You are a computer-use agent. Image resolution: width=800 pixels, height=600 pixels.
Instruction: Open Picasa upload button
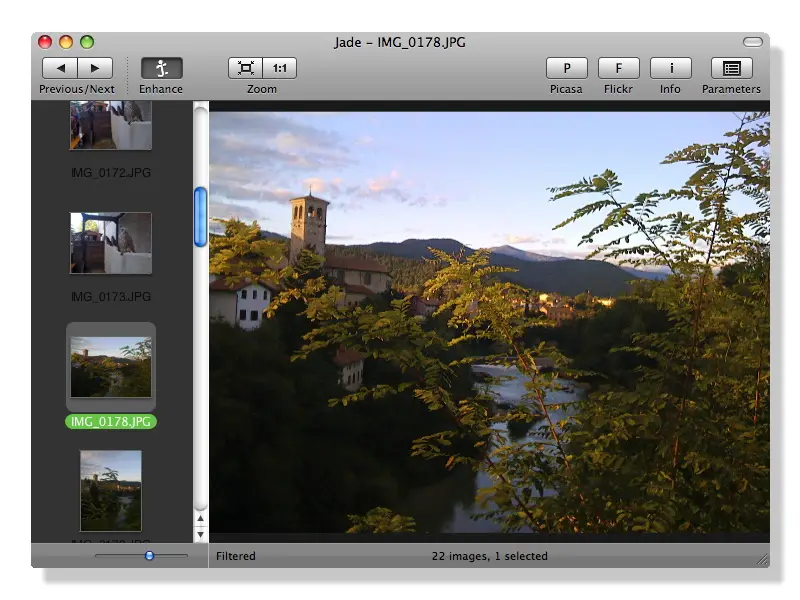pyautogui.click(x=566, y=68)
